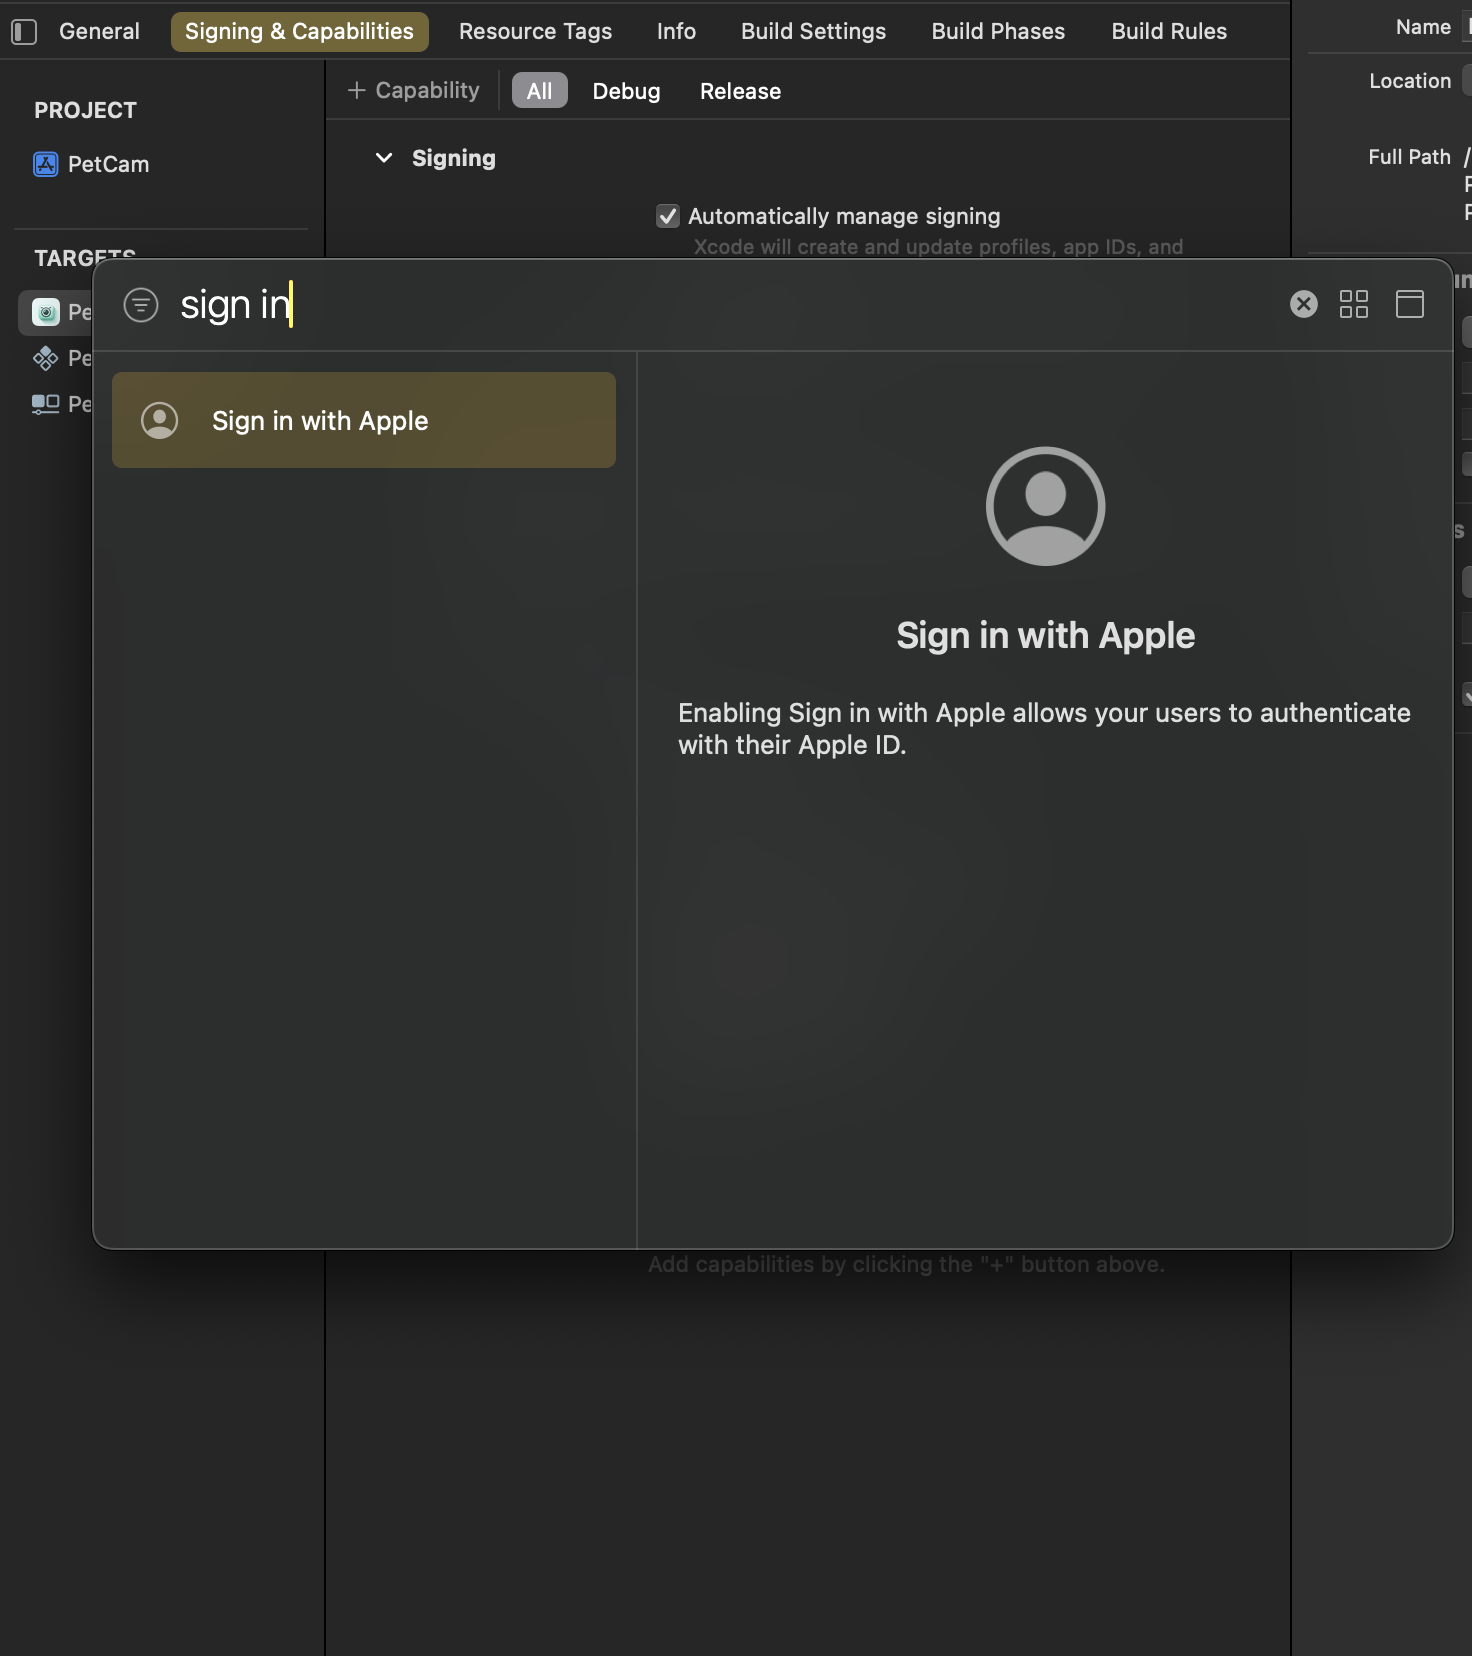
Task: Select the Release configuration filter
Action: 740,91
